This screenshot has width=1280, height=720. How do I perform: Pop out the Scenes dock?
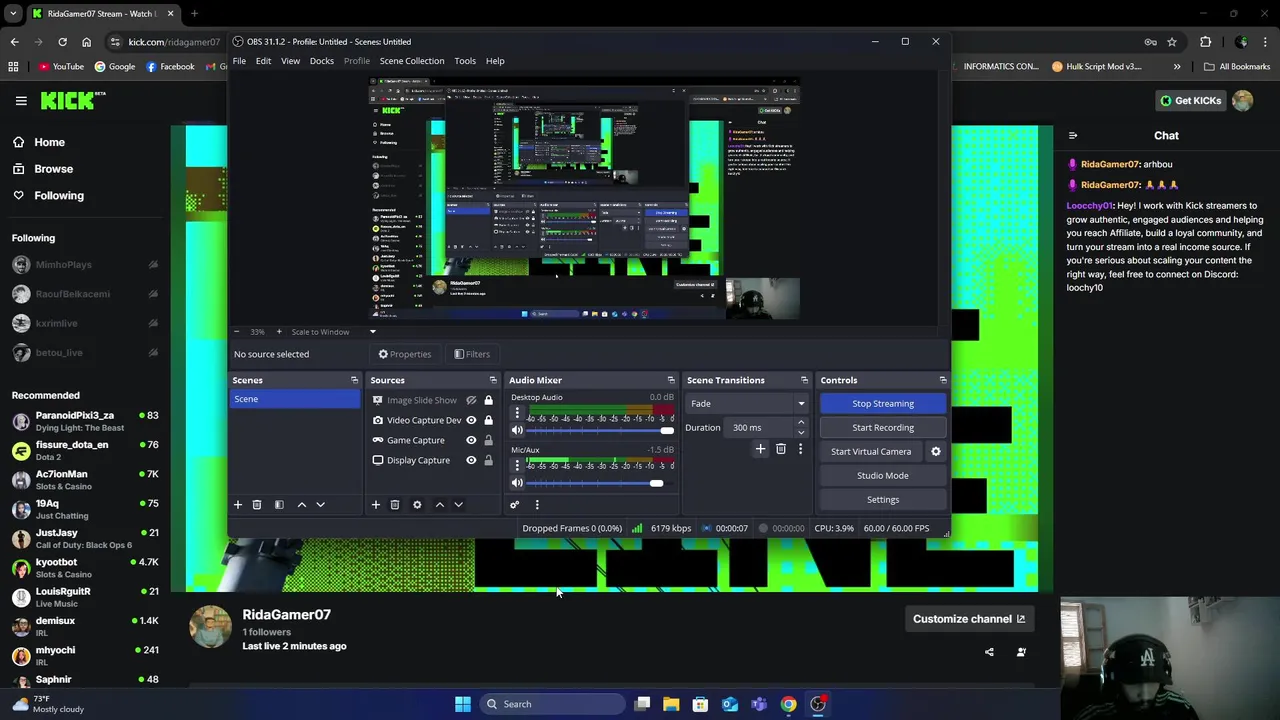pos(354,380)
